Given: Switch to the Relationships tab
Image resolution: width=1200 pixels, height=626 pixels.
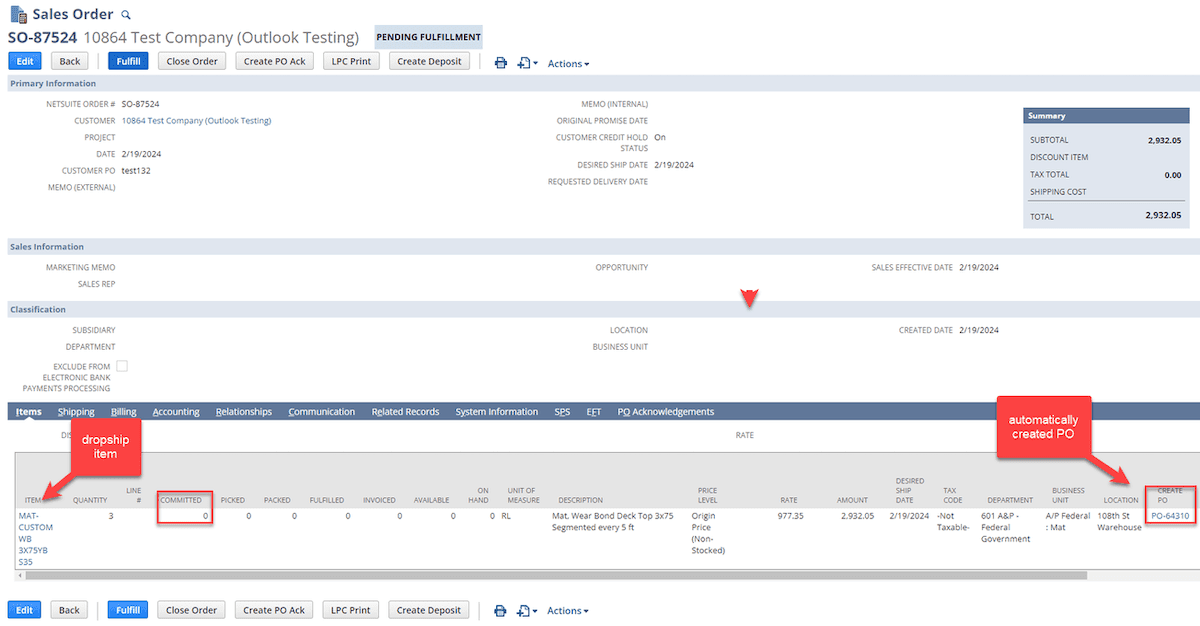Looking at the screenshot, I should click(244, 412).
